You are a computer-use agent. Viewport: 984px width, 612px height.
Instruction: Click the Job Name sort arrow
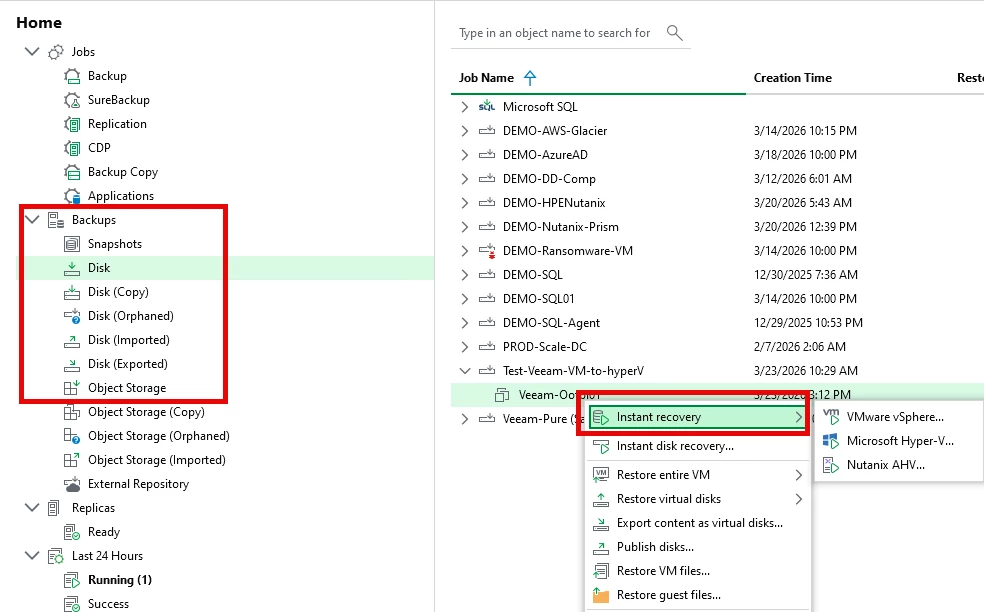530,78
